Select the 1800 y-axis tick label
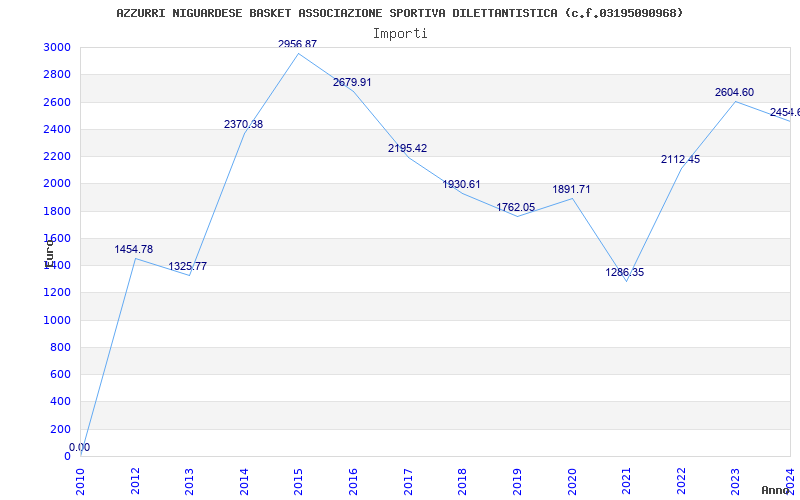Screen dimensions: 800x500 [x=57, y=211]
